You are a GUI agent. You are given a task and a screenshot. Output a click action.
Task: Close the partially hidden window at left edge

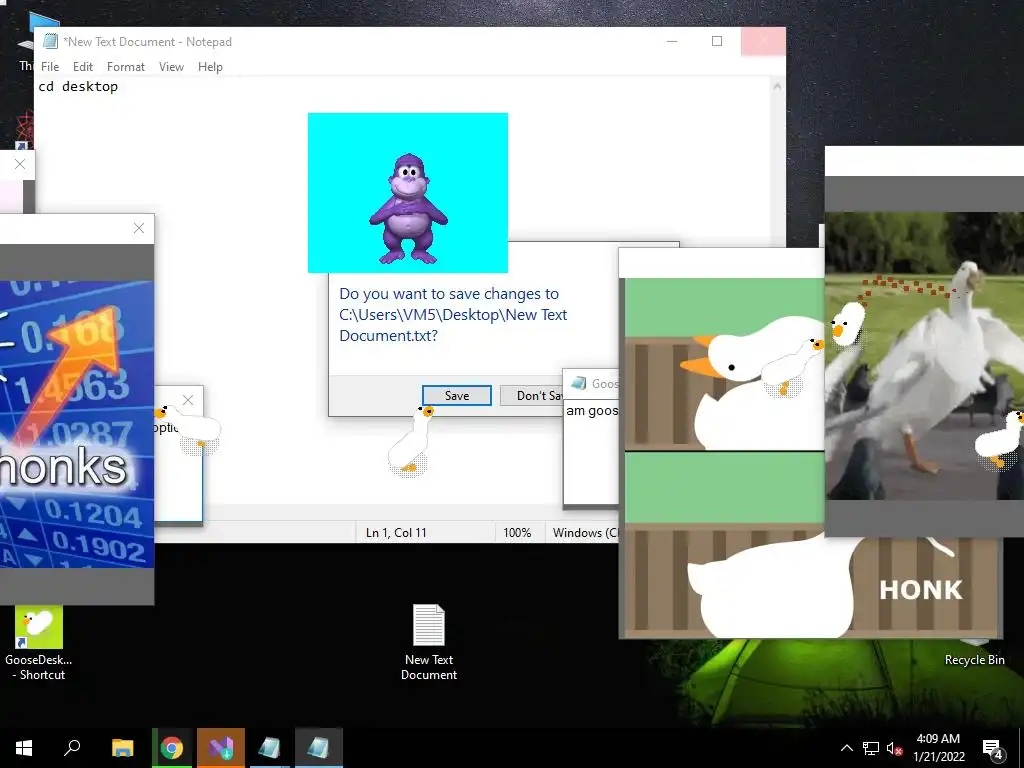20,164
